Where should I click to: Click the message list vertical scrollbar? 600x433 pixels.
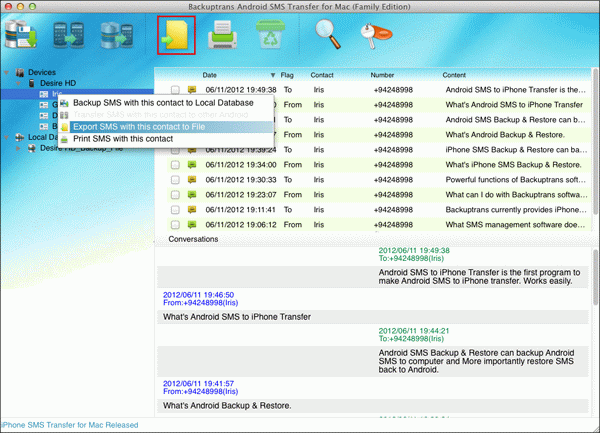coord(595,142)
